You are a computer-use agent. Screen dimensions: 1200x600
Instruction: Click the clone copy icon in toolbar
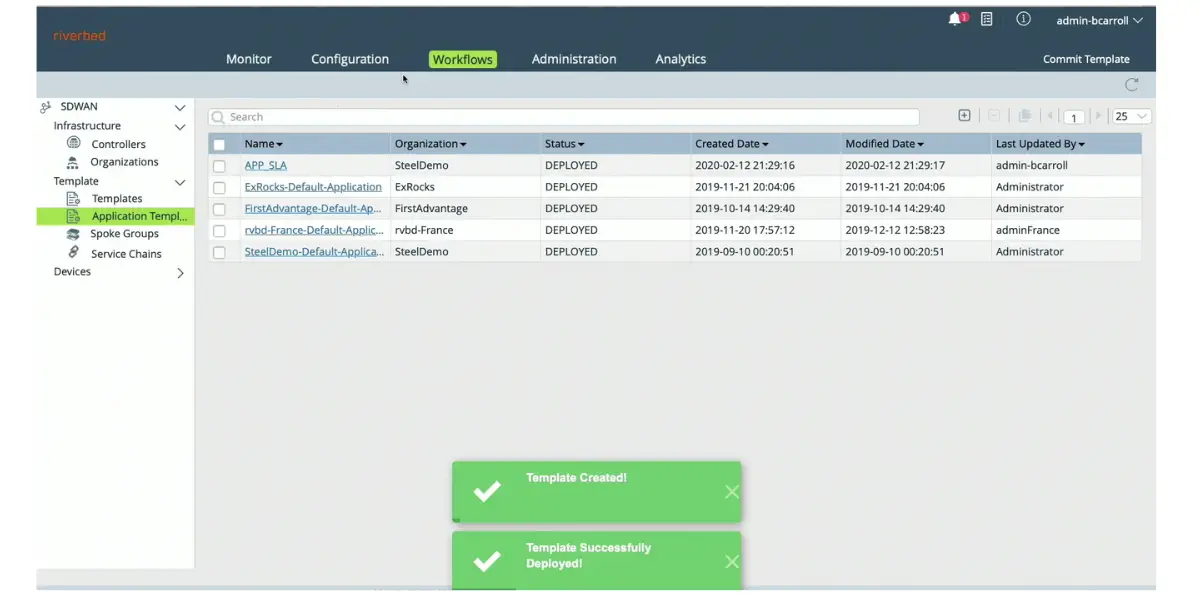[x=1024, y=116]
